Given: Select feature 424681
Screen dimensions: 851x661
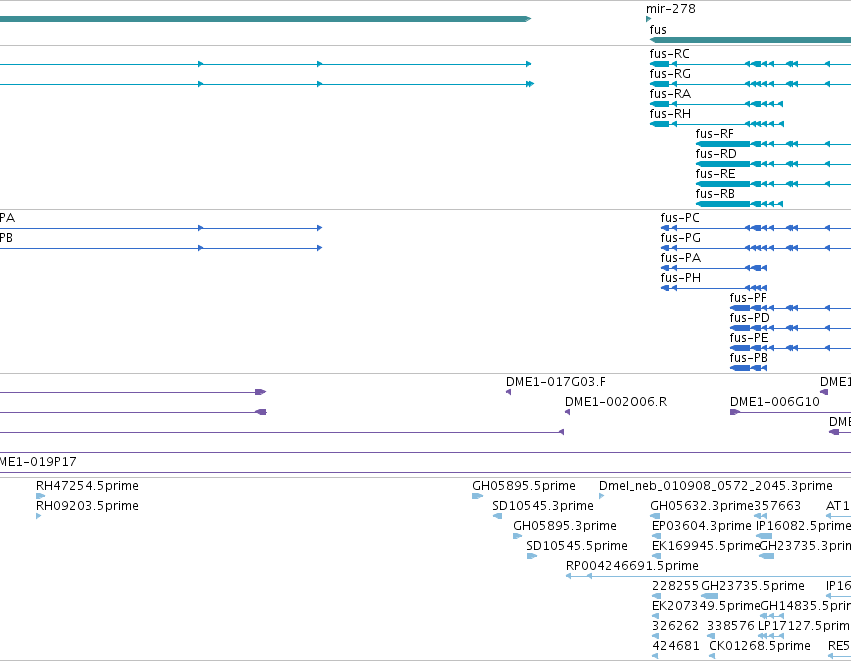Looking at the screenshot, I should [676, 646].
